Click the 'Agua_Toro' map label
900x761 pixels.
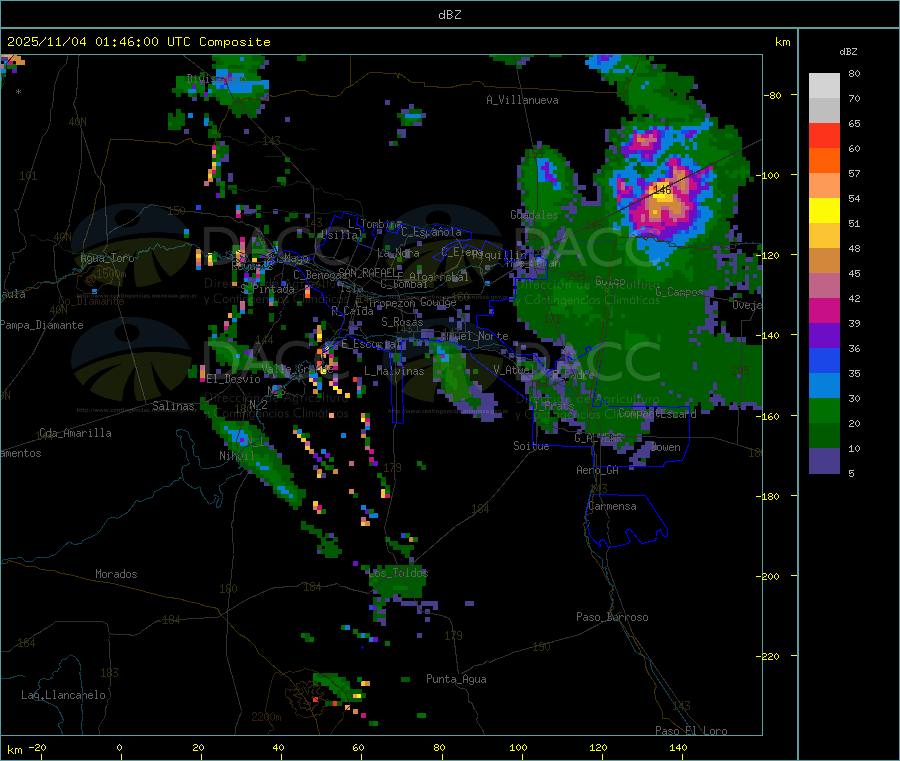pyautogui.click(x=107, y=258)
